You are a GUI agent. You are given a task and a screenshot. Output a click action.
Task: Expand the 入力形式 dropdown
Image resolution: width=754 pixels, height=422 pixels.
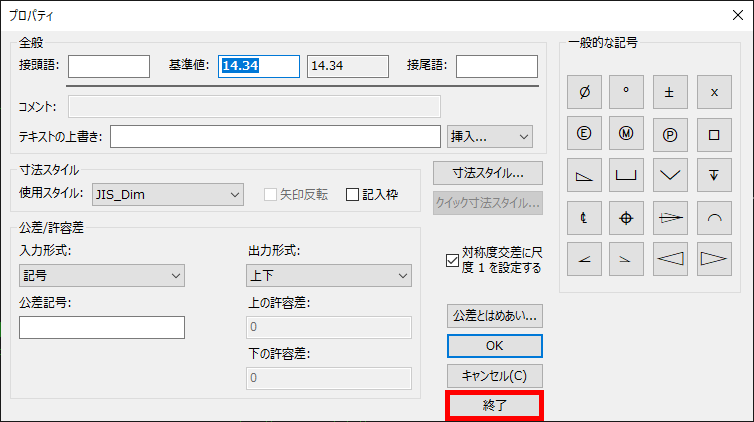[102, 275]
